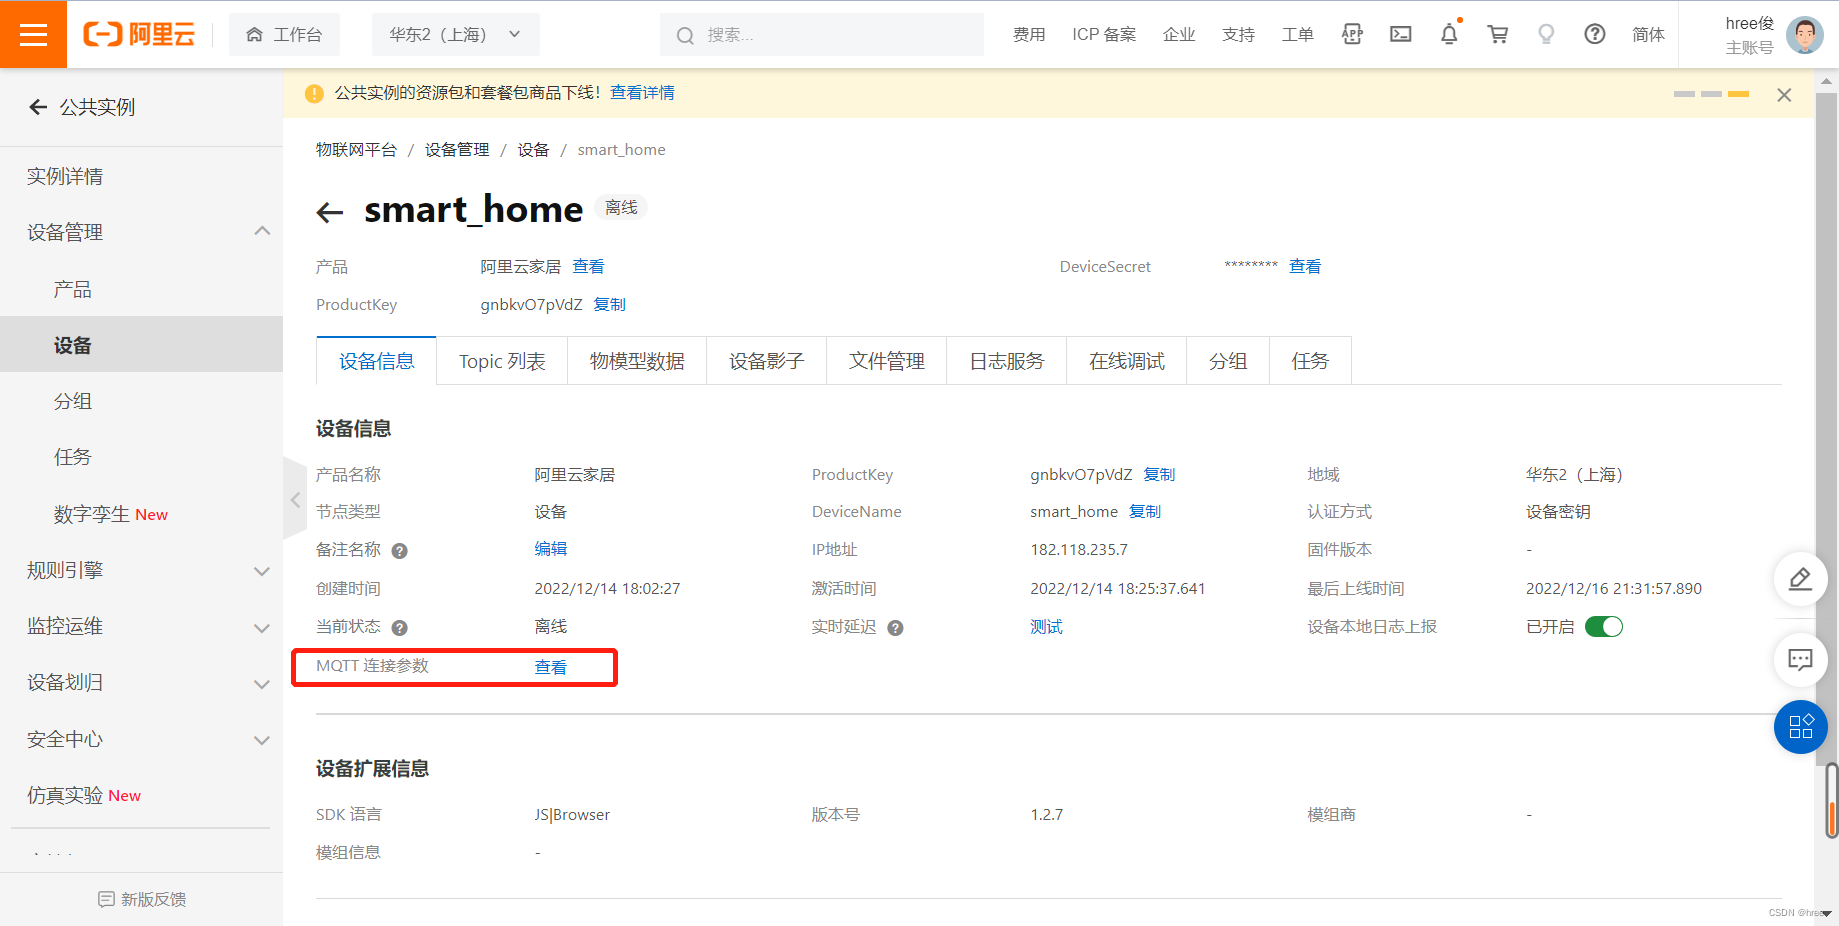This screenshot has height=926, width=1839.
Task: Open the blue floating apps button
Action: point(1800,727)
